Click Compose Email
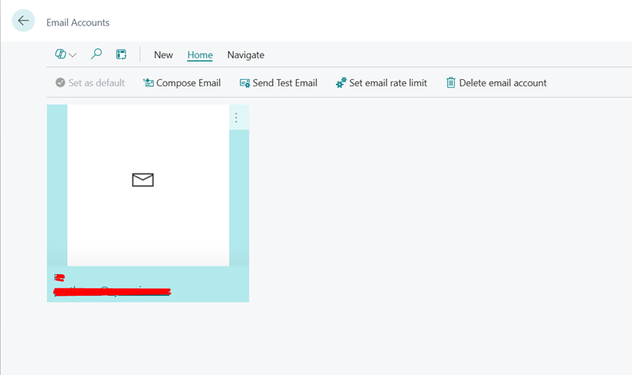The image size is (632, 375). click(182, 83)
